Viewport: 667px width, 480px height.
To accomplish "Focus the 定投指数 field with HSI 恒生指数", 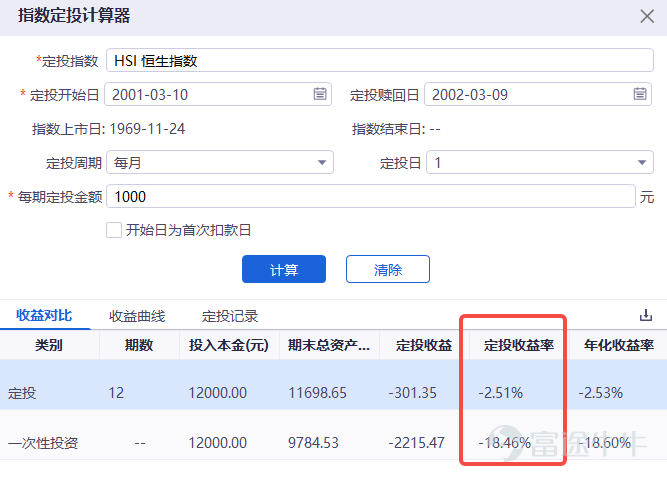I will [380, 60].
